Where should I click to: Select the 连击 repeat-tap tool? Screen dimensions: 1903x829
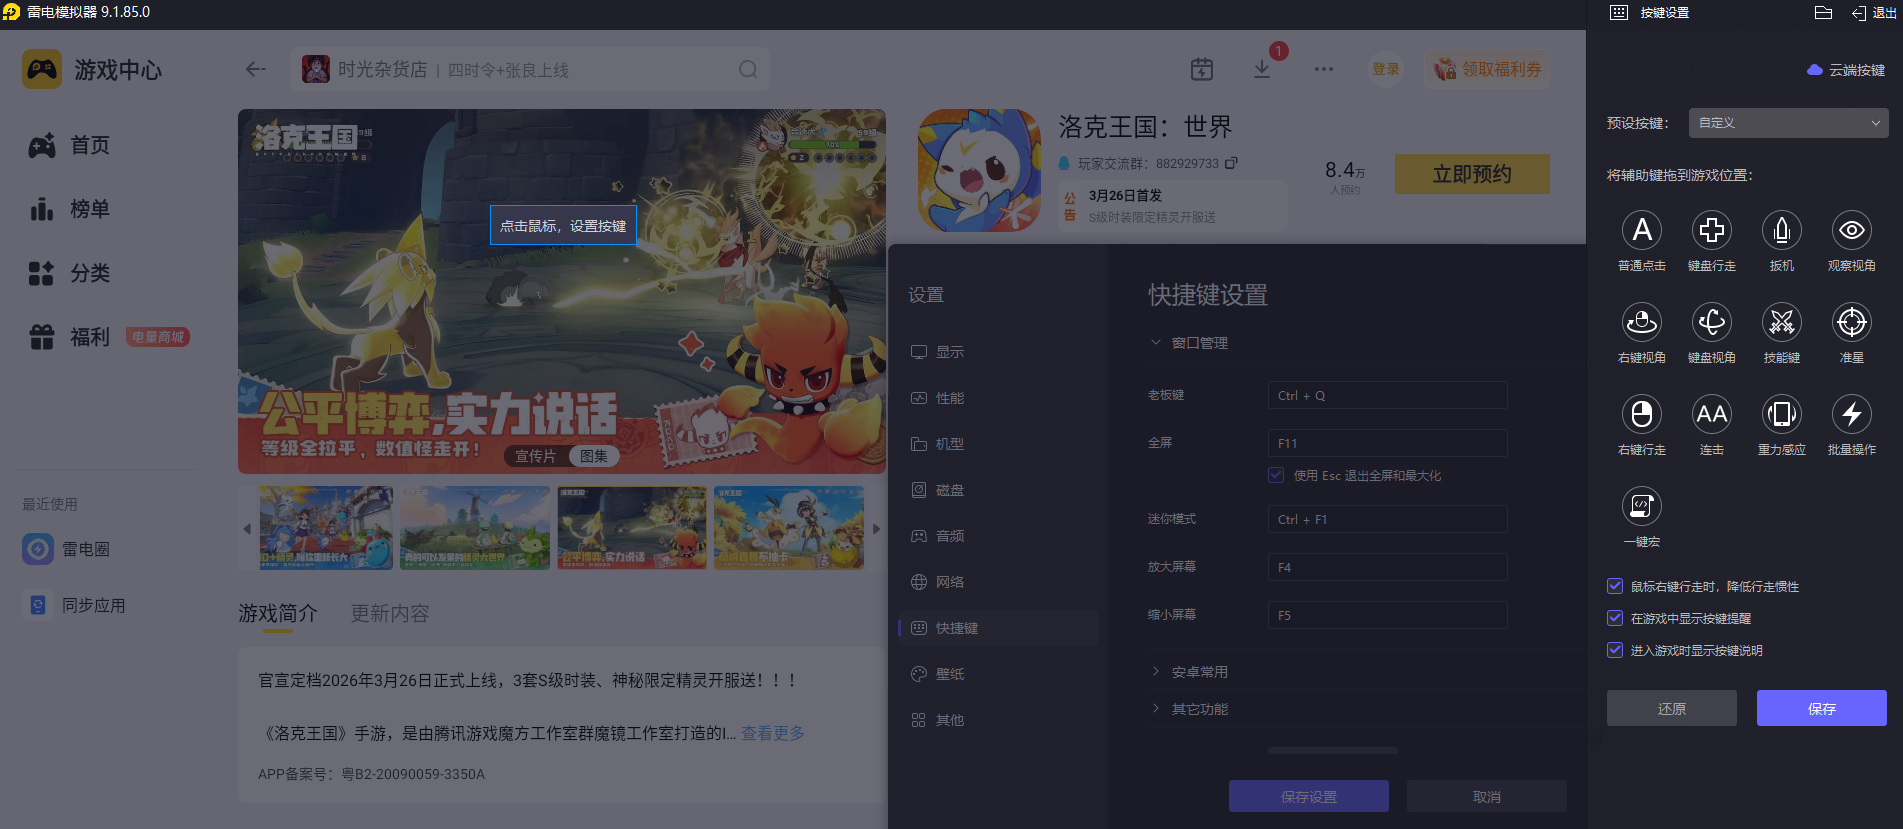coord(1711,414)
